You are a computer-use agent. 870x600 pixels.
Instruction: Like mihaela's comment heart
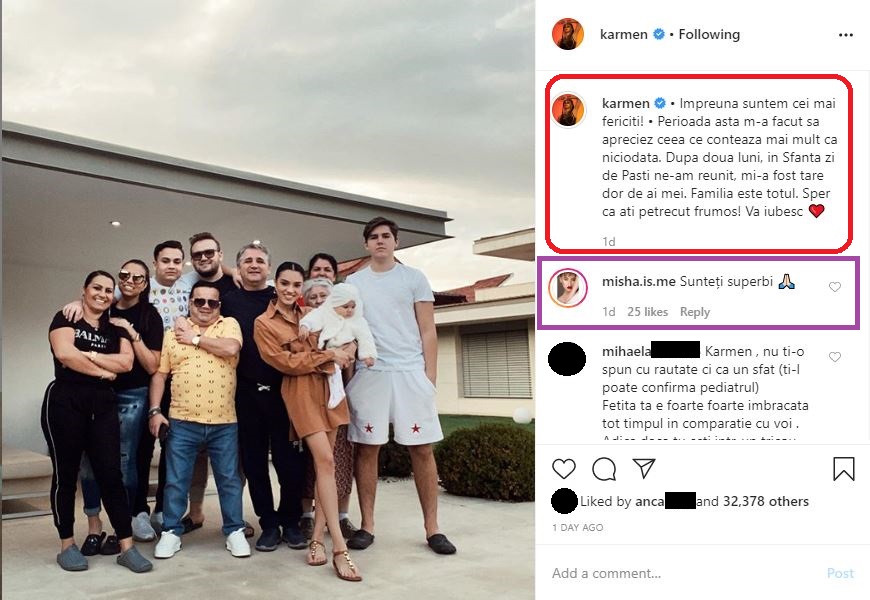(x=835, y=357)
